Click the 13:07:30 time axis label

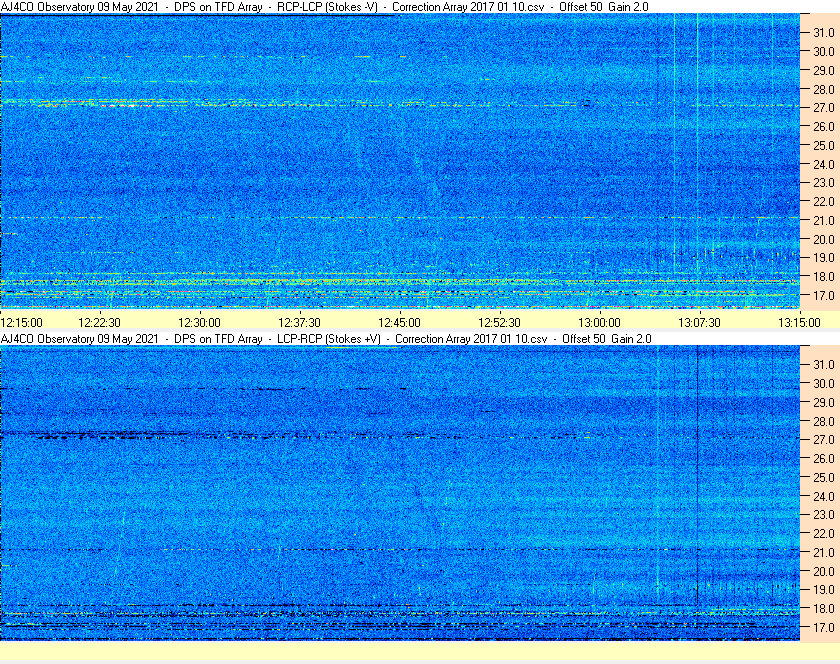pyautogui.click(x=699, y=323)
